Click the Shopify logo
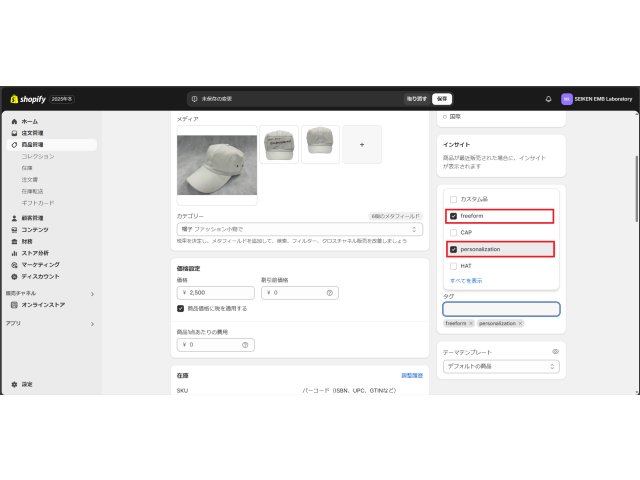Viewport: 640px width, 480px height. coord(28,99)
